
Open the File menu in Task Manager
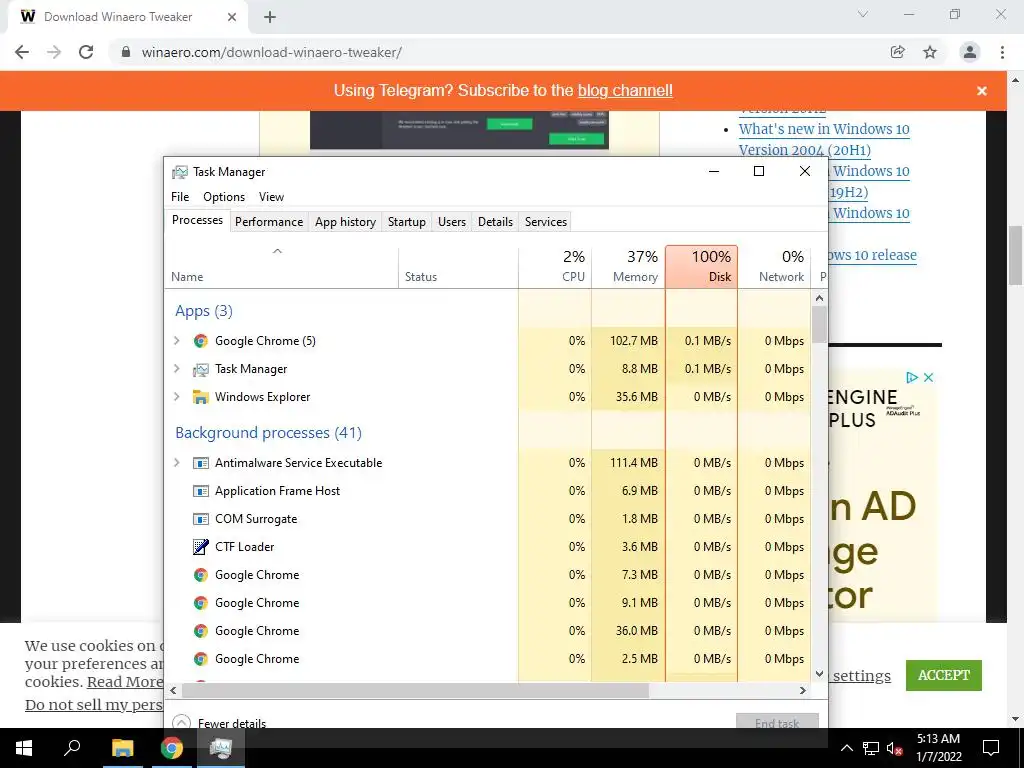(x=180, y=197)
